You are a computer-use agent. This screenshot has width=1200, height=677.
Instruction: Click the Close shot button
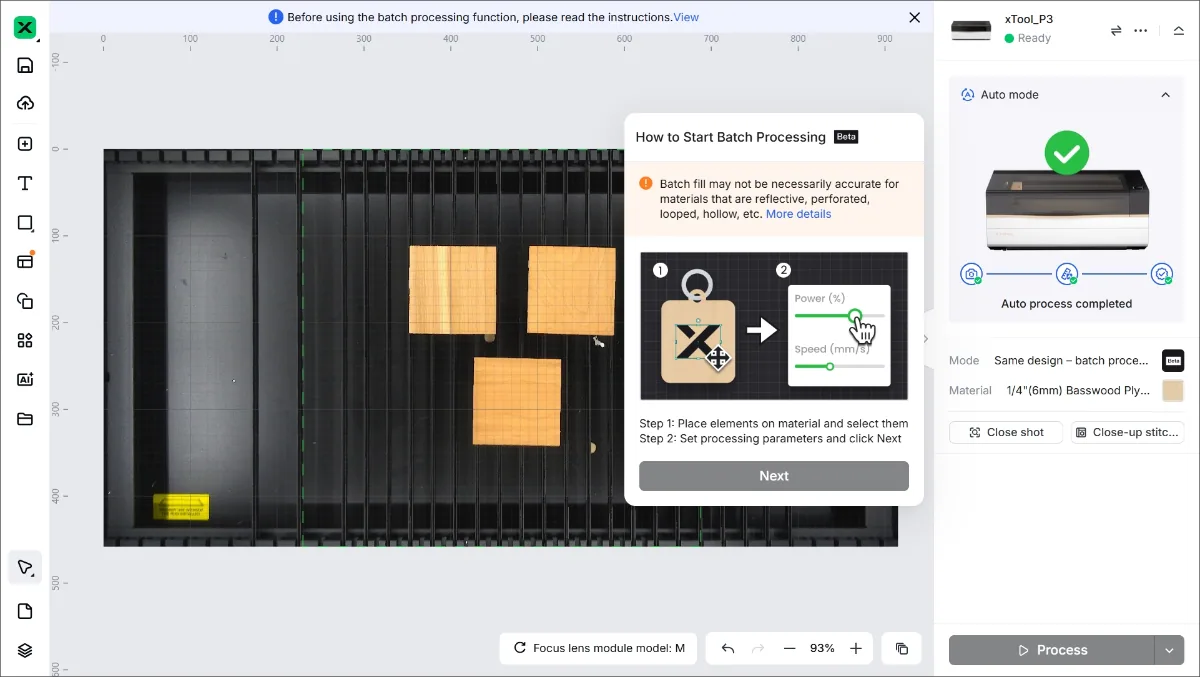click(x=1006, y=432)
